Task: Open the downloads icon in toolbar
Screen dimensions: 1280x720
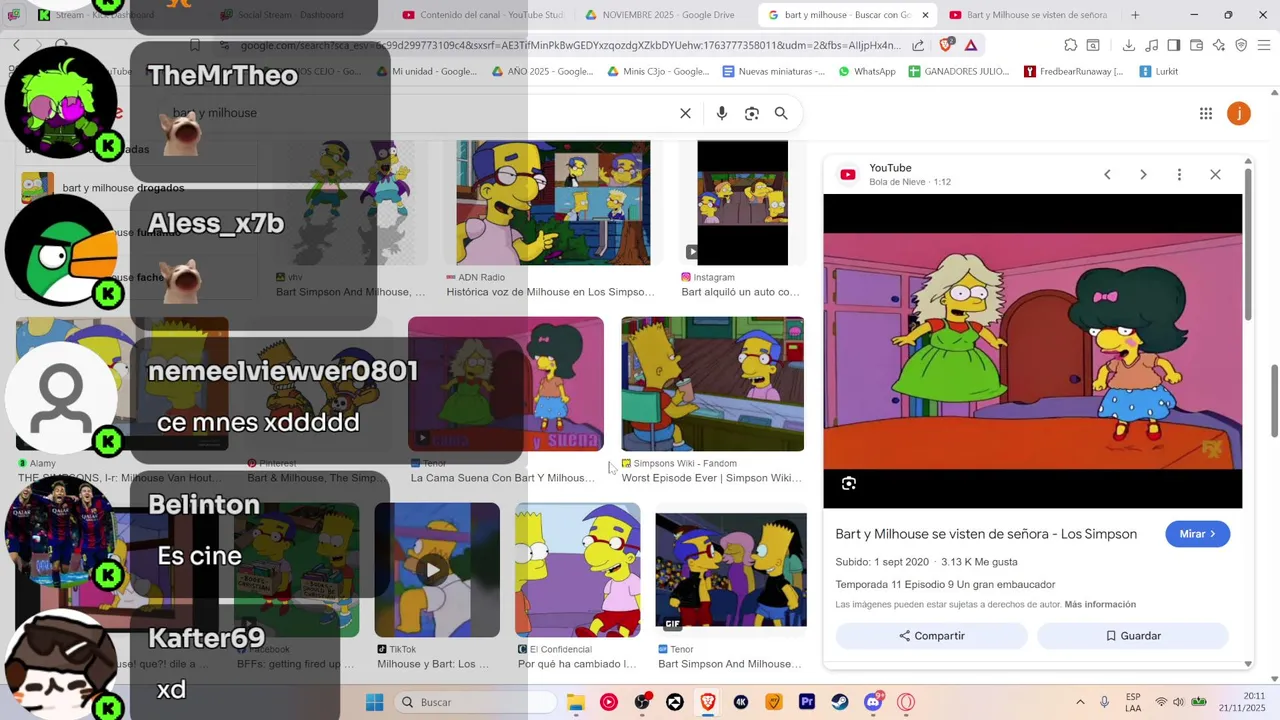Action: (x=1128, y=45)
